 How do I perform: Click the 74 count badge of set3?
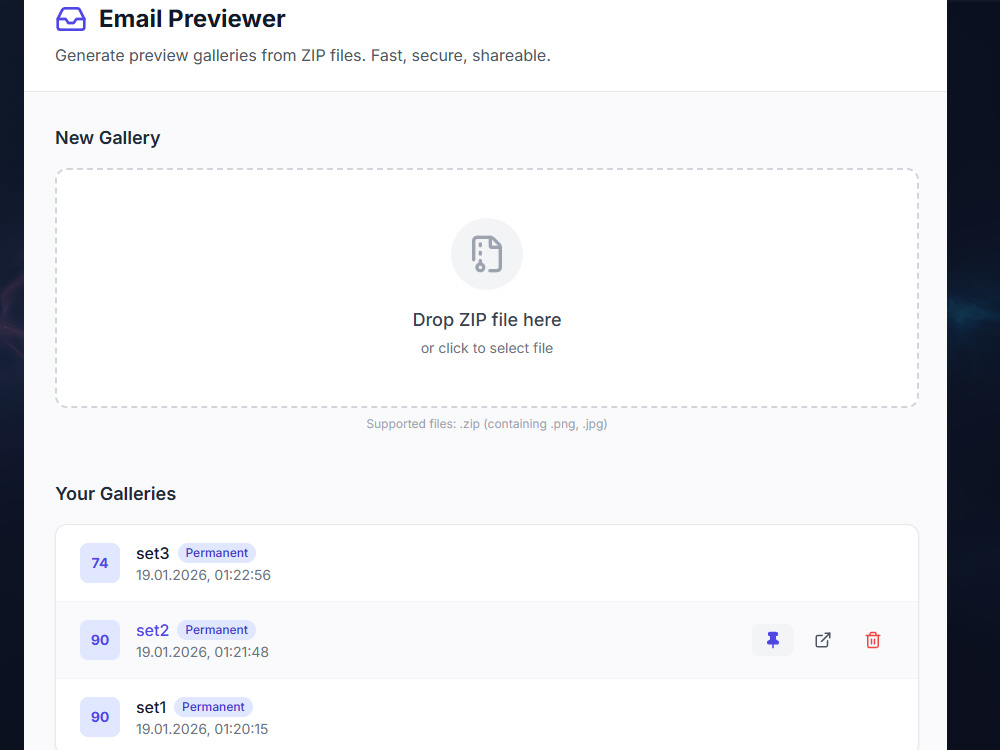(99, 563)
